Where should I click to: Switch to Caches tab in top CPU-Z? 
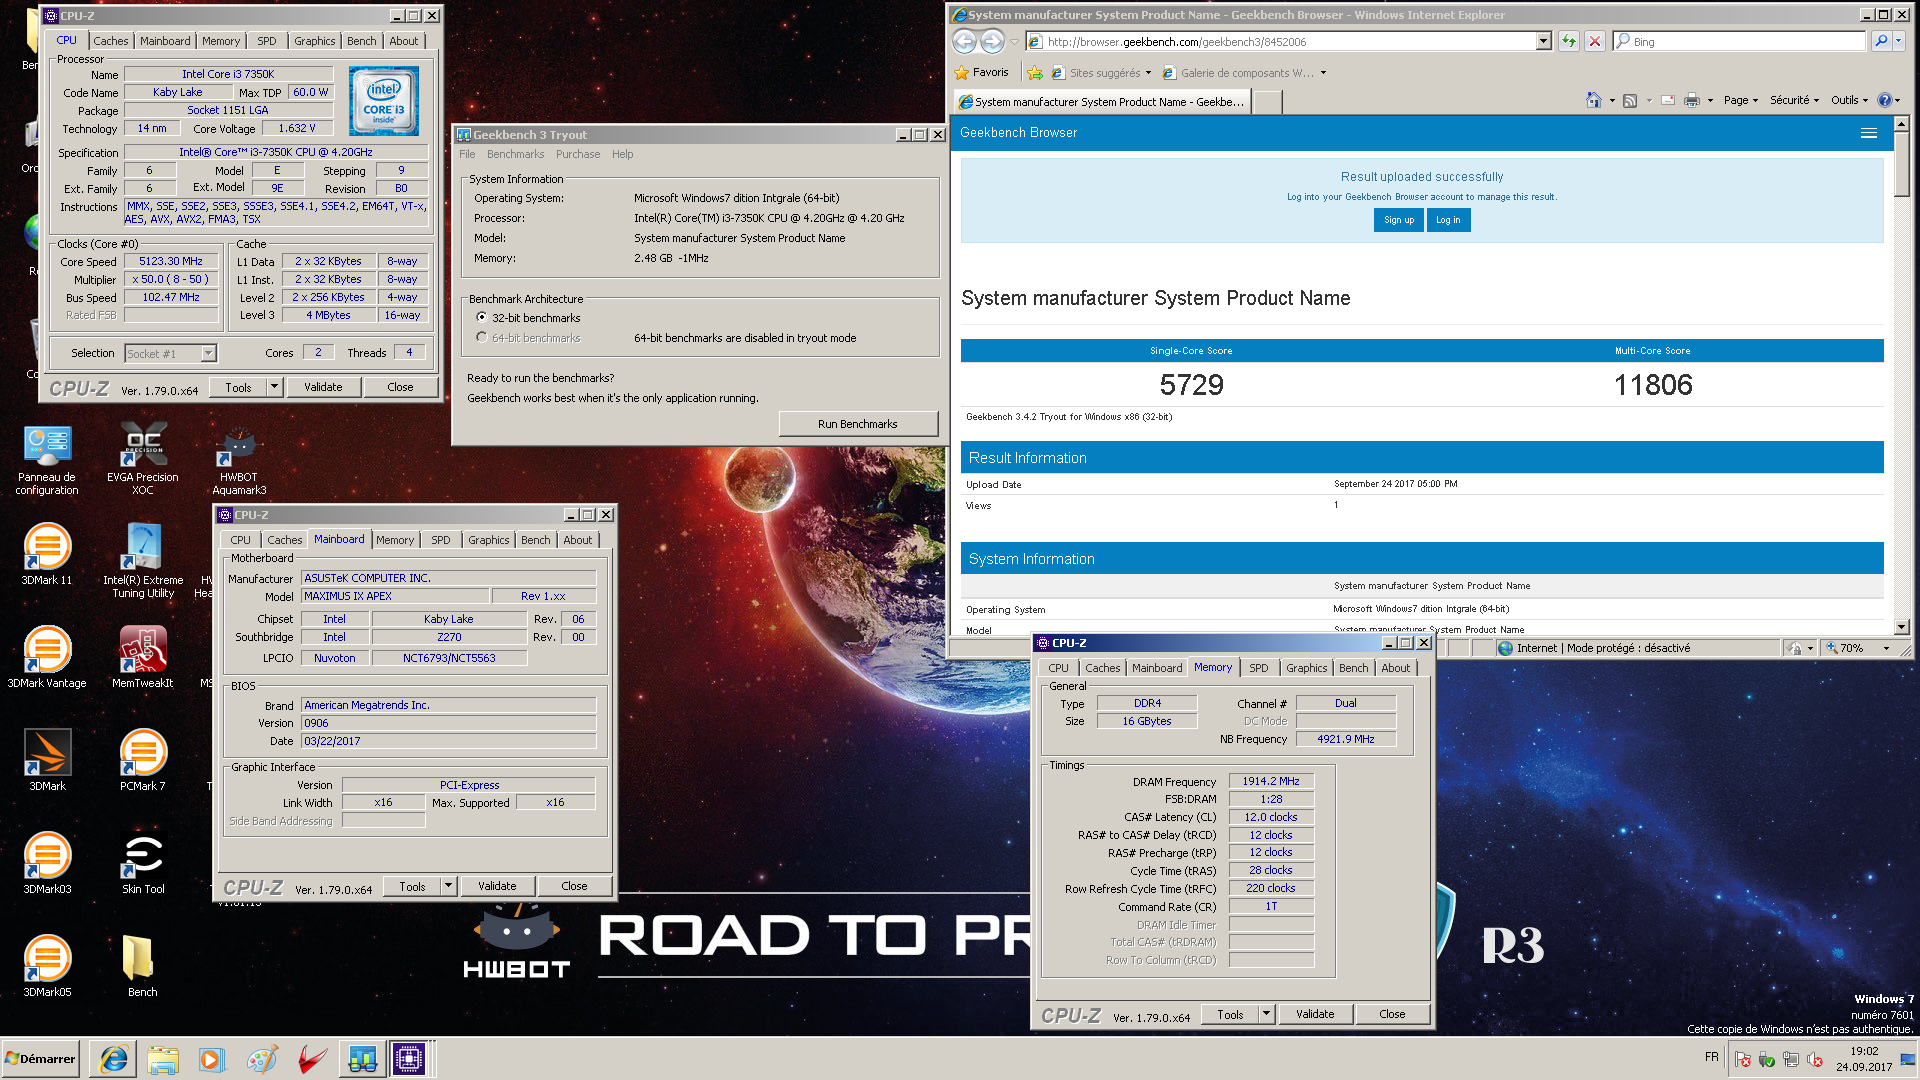point(111,41)
